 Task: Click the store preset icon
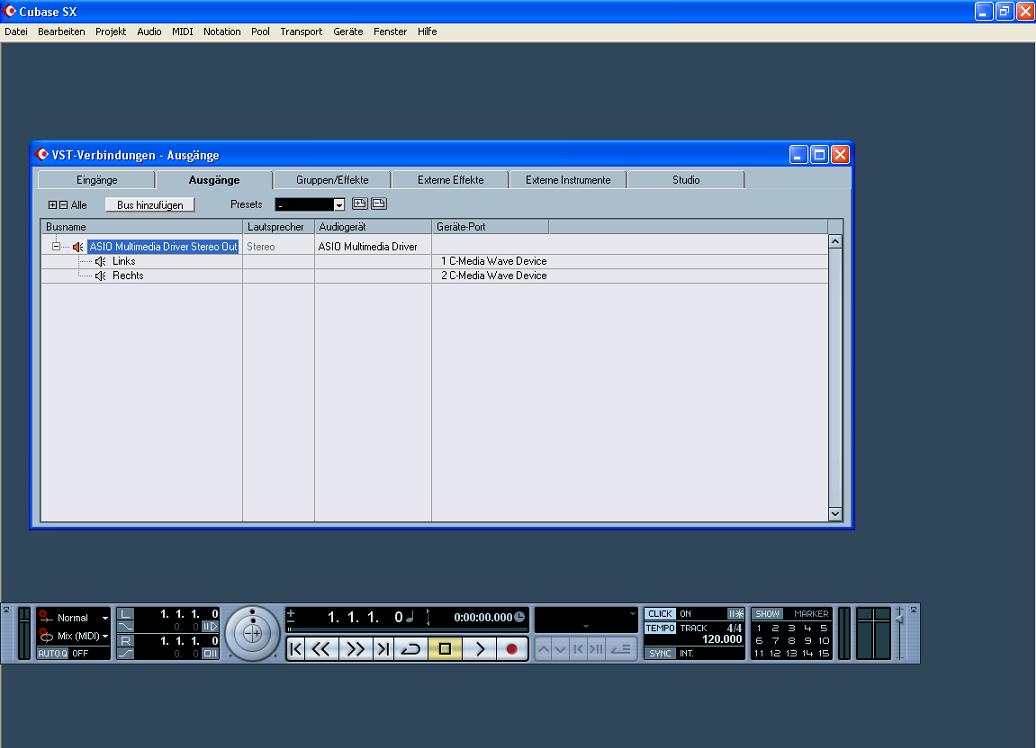tap(360, 204)
